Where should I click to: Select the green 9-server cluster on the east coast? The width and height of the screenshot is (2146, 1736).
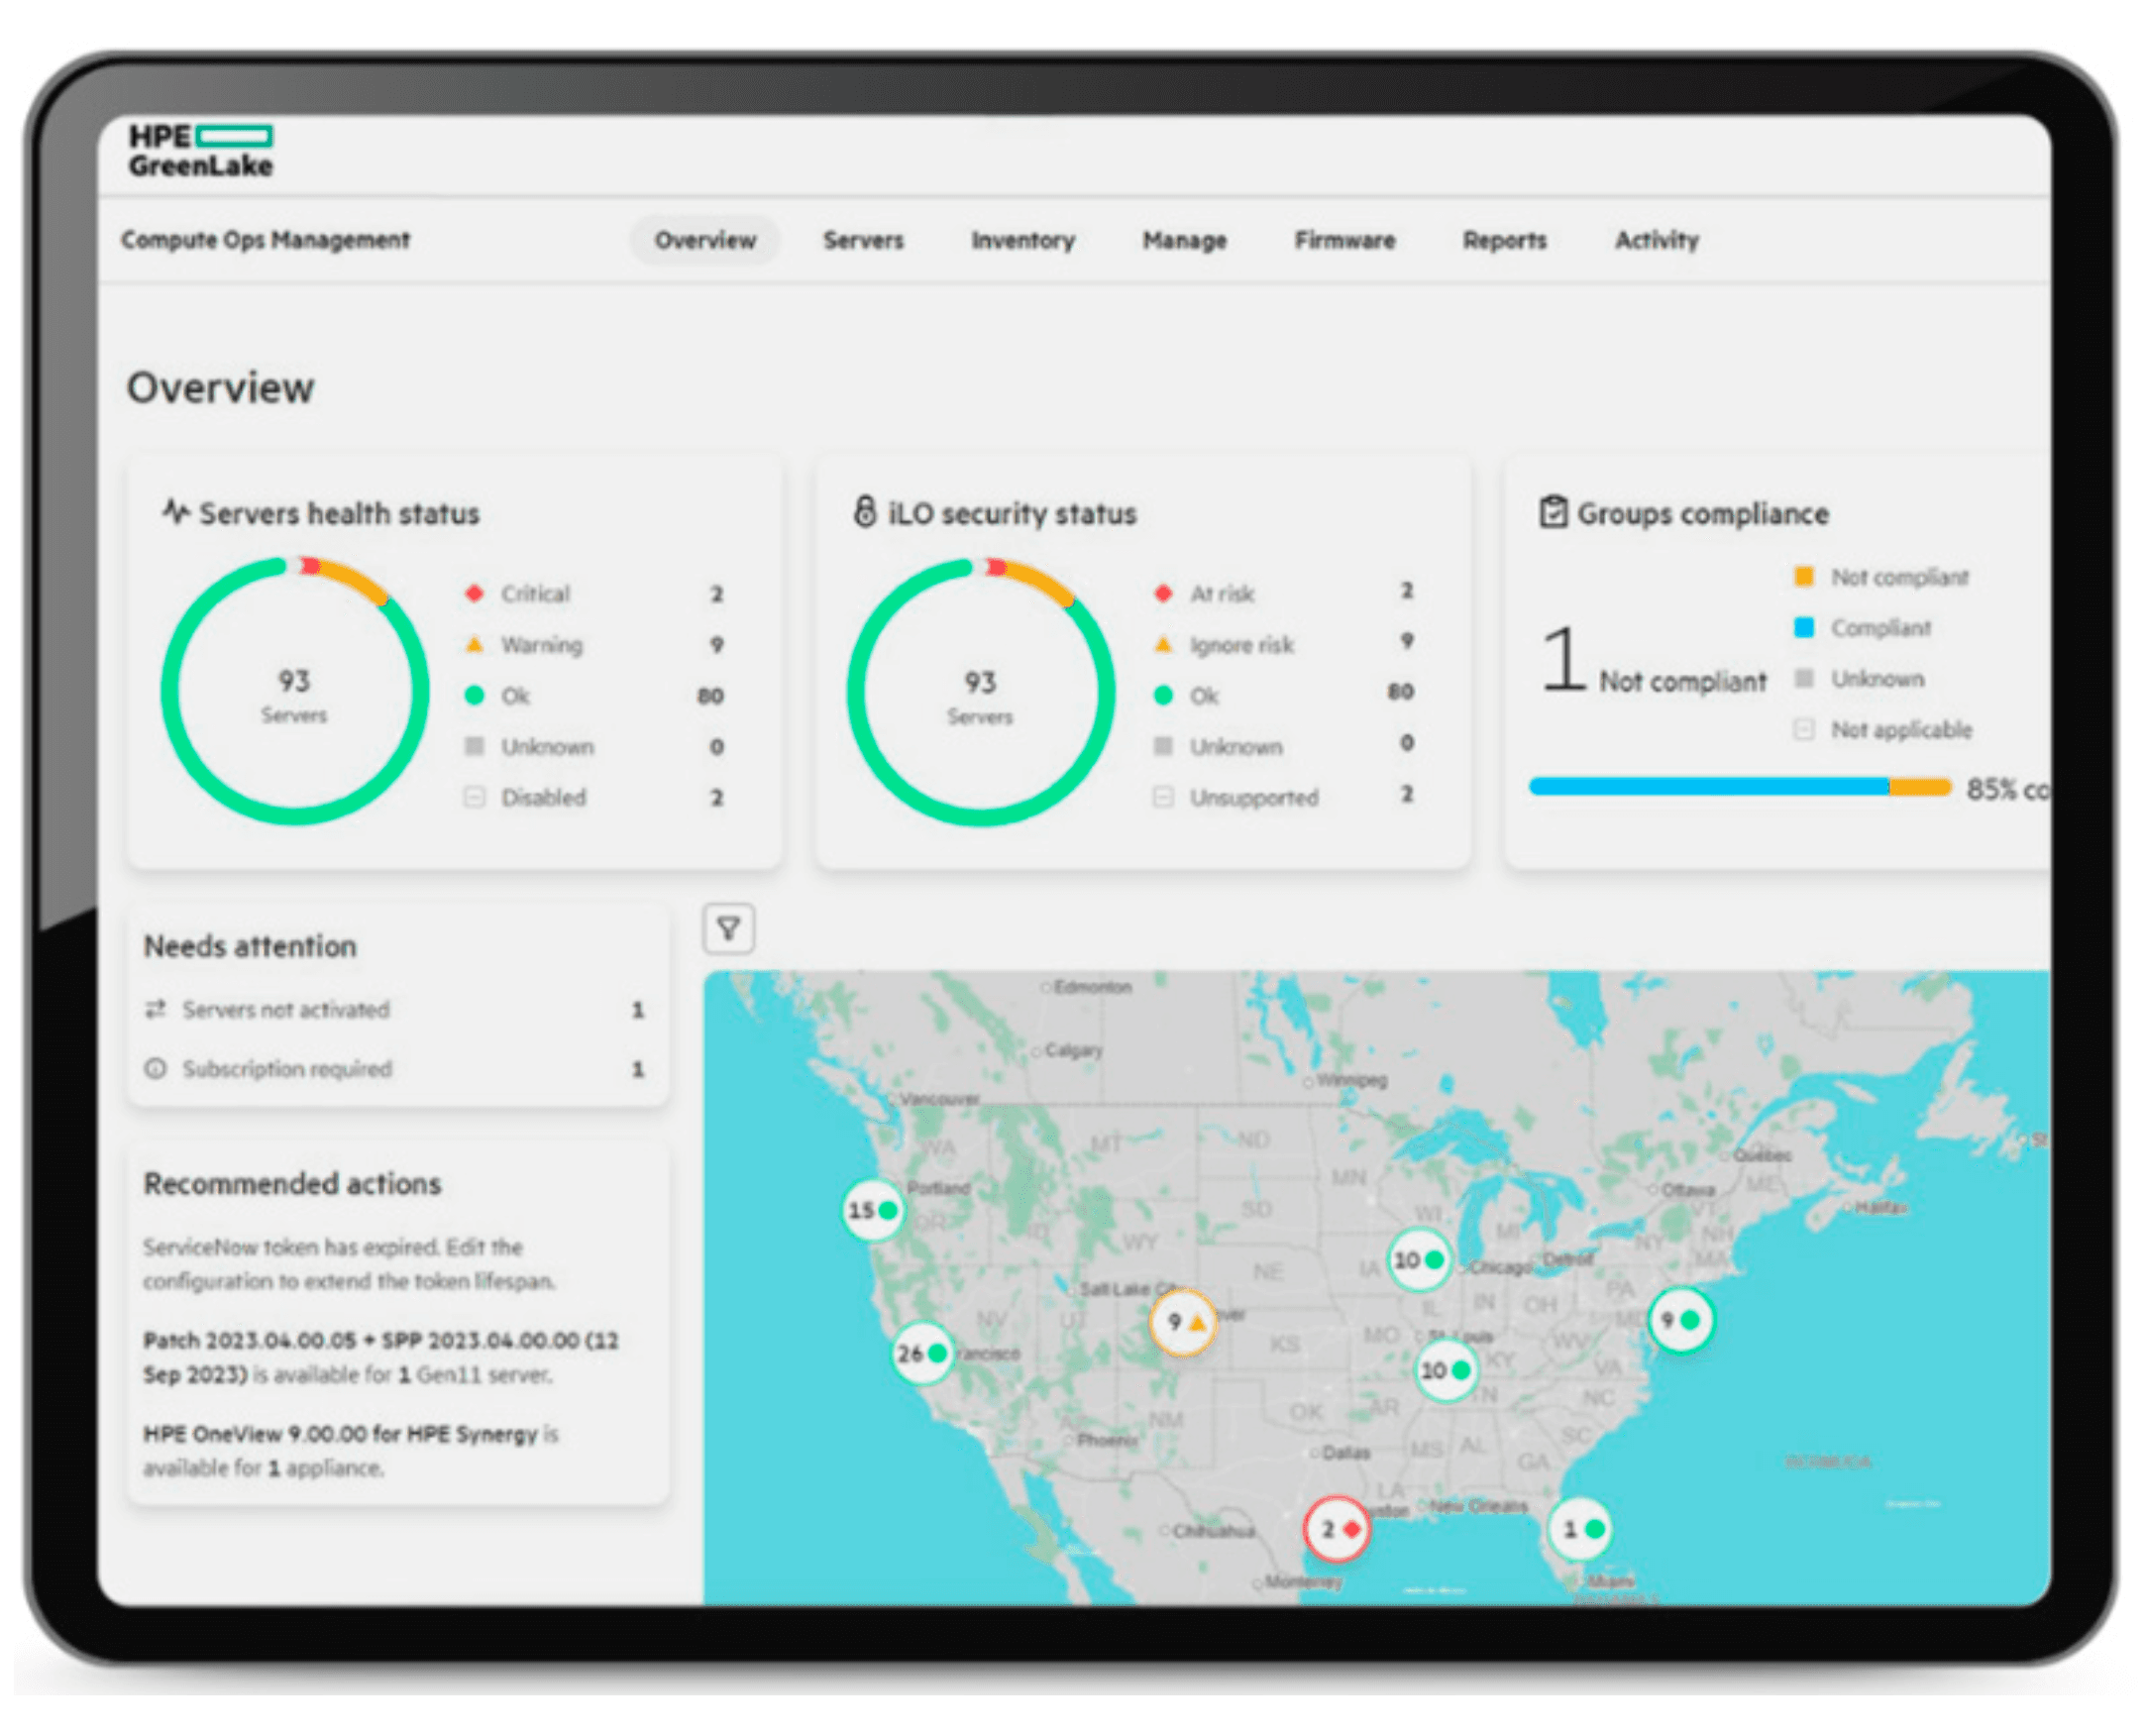1680,1319
